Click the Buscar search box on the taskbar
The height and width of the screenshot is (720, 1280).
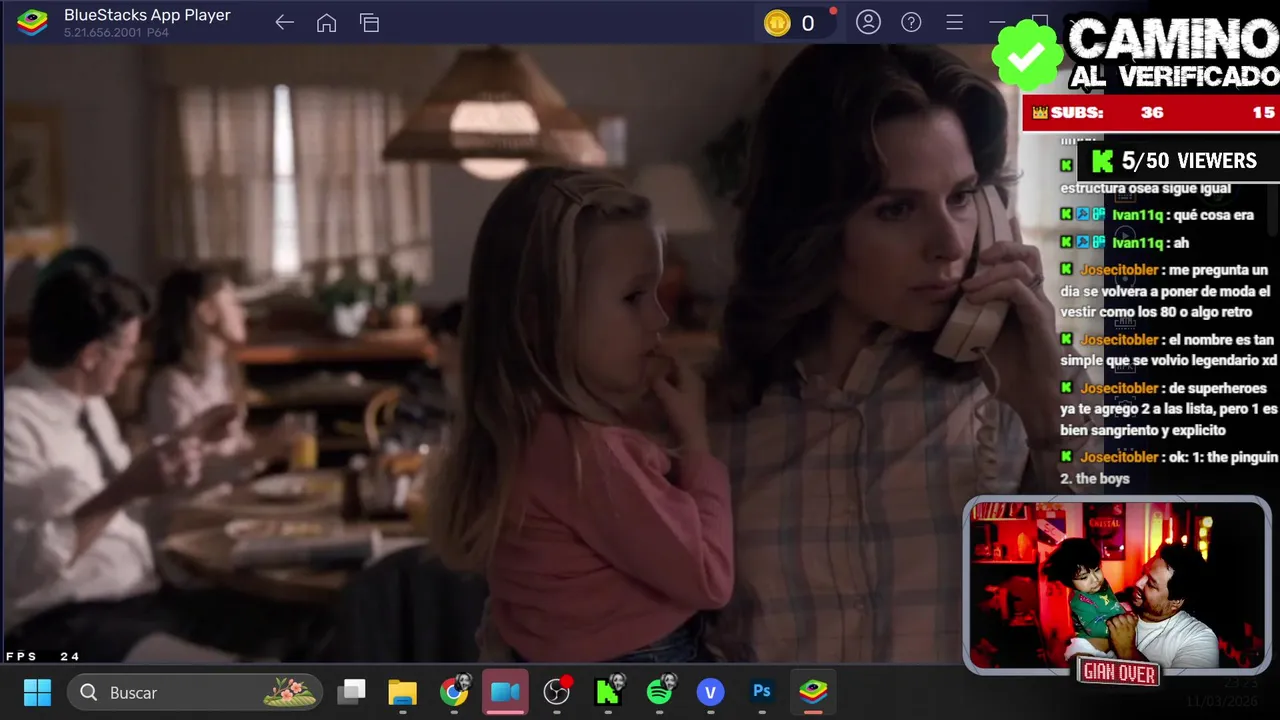[195, 692]
